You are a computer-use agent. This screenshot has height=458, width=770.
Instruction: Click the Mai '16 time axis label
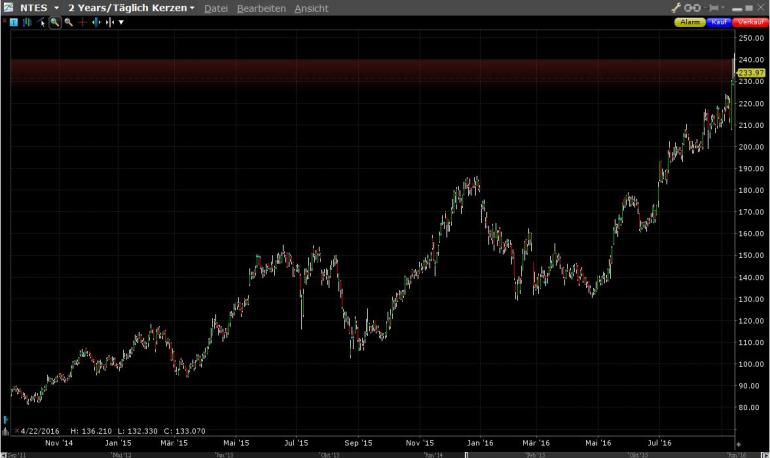[598, 443]
